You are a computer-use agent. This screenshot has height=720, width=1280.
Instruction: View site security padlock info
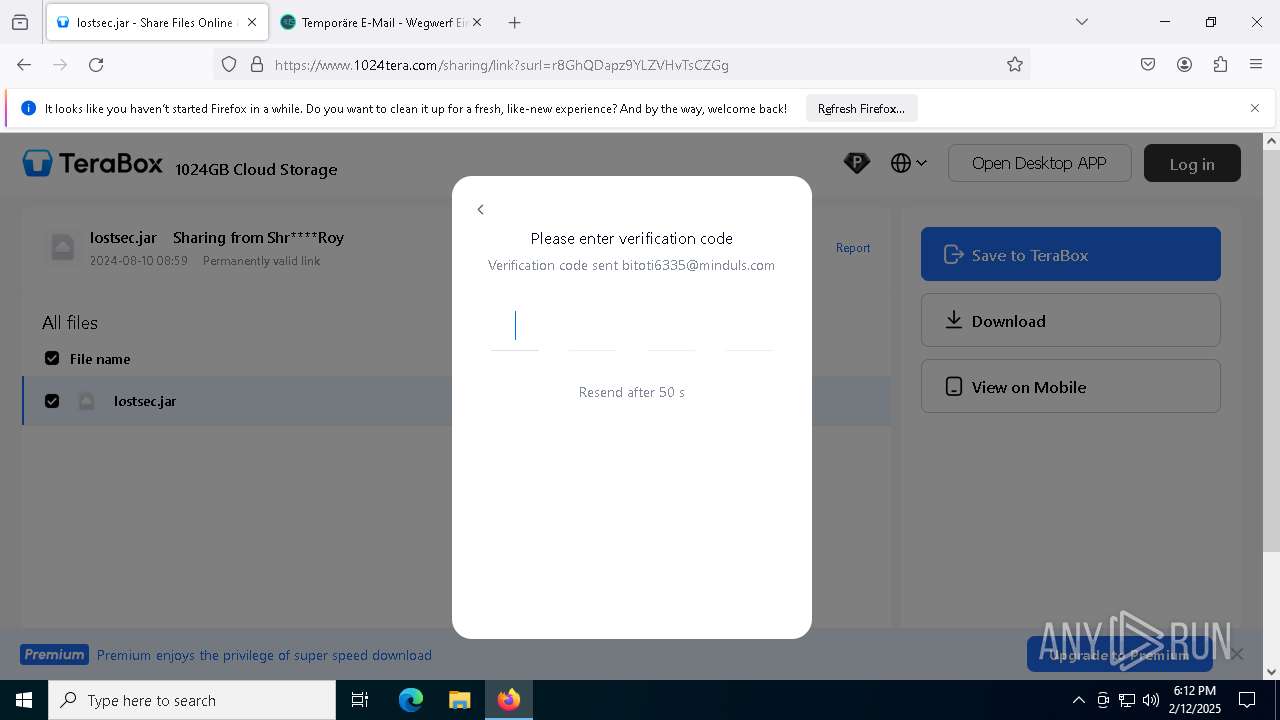click(x=257, y=64)
